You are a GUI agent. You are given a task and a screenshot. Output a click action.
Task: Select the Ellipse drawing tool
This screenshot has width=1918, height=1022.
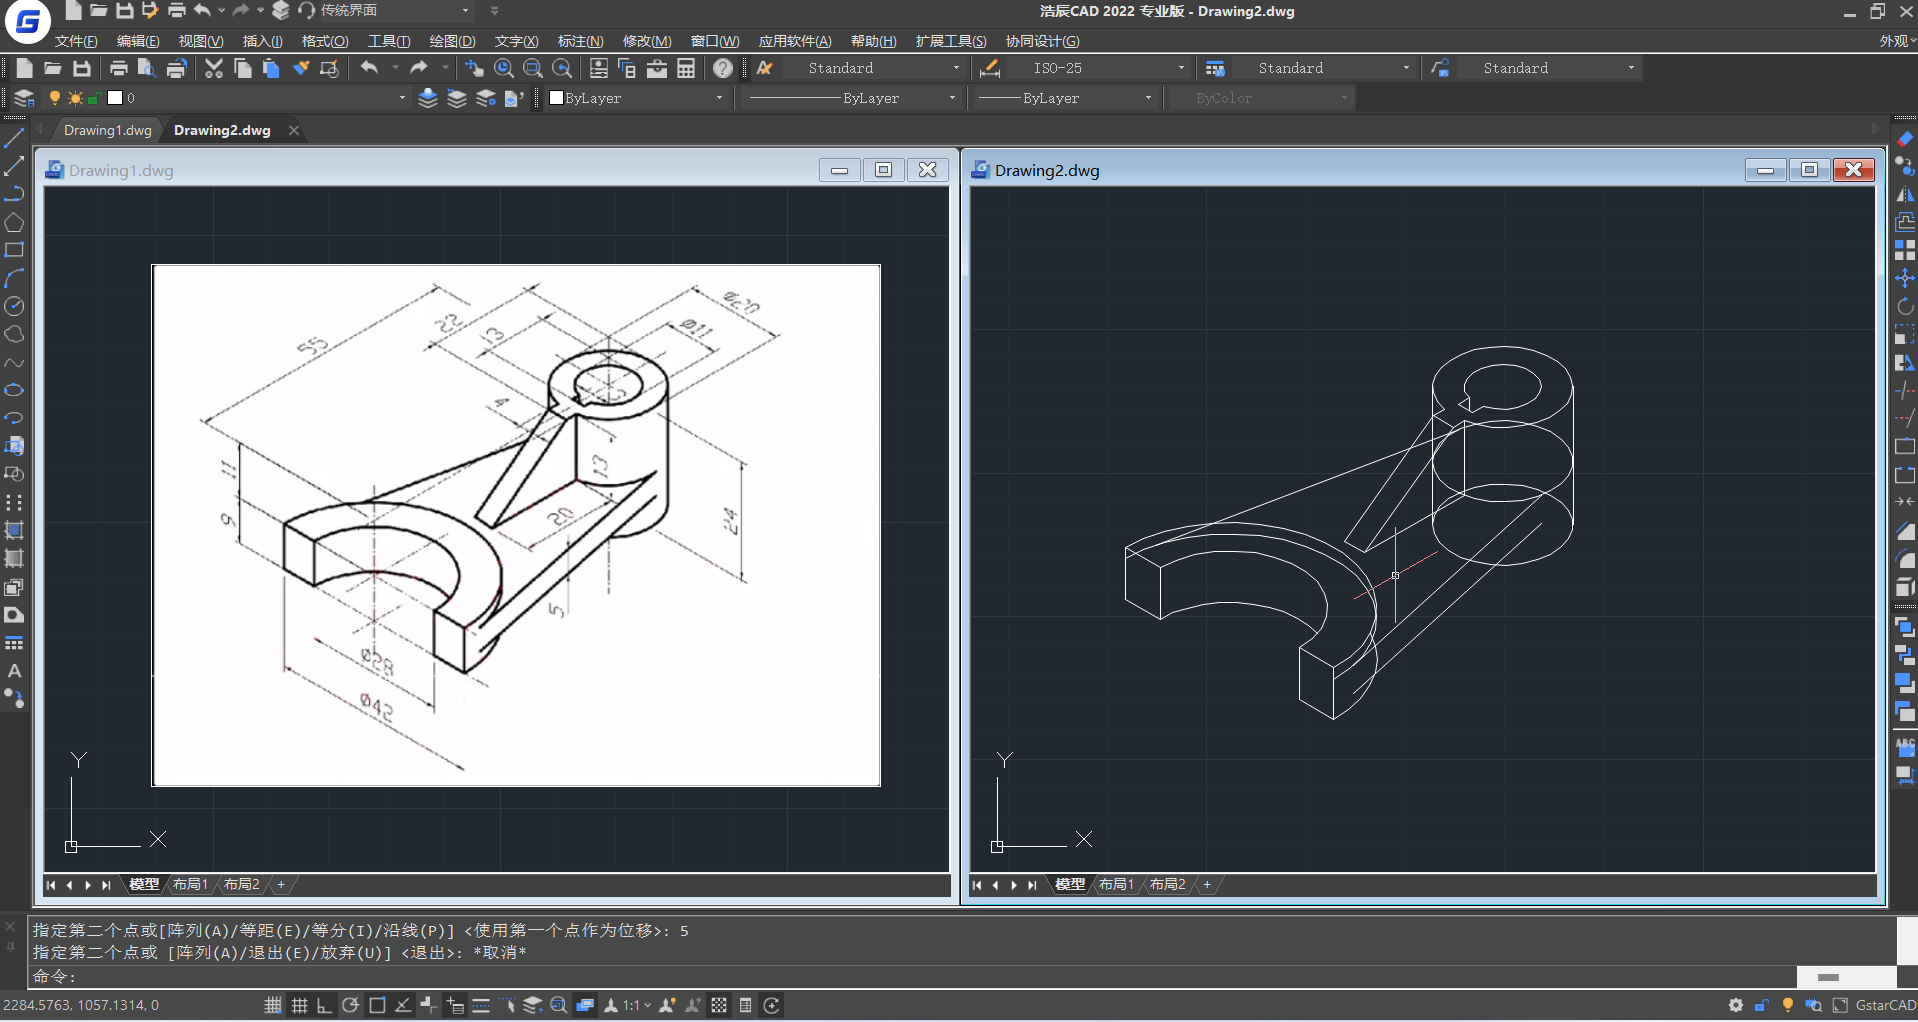point(14,390)
